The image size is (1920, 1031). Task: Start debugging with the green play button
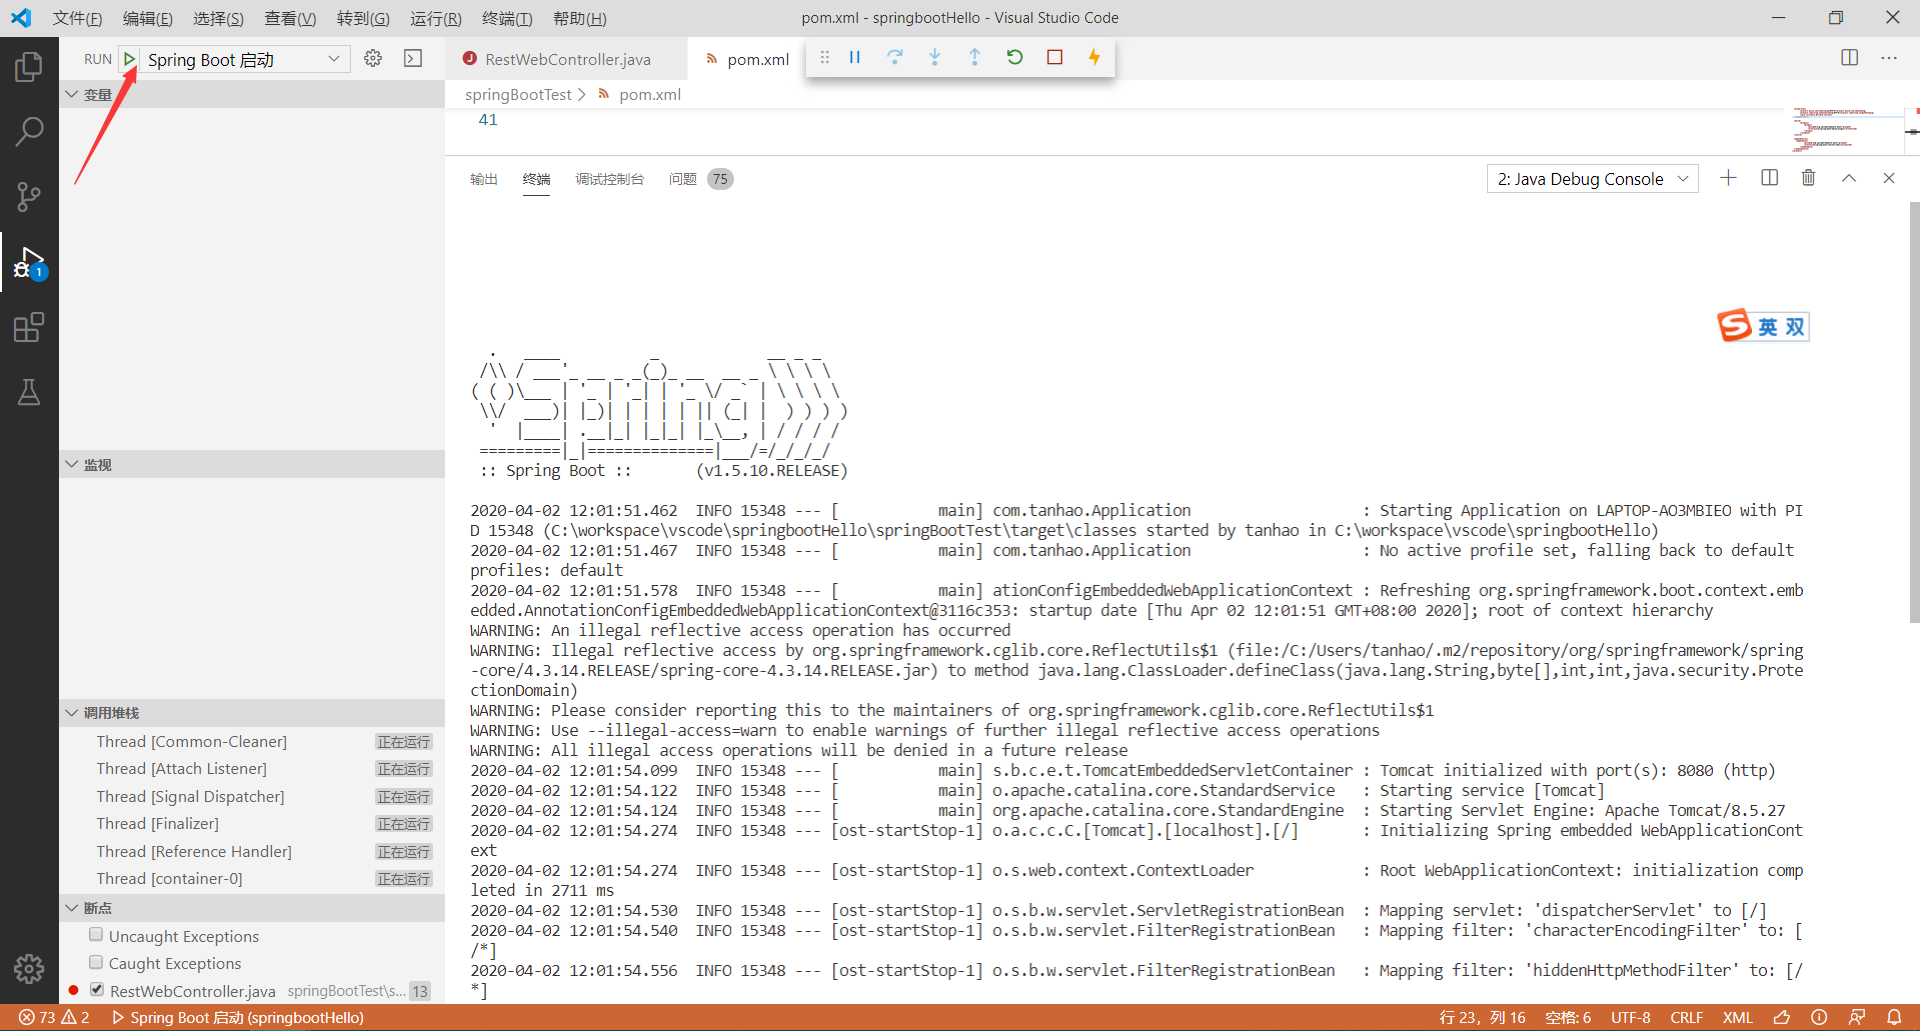pos(129,59)
